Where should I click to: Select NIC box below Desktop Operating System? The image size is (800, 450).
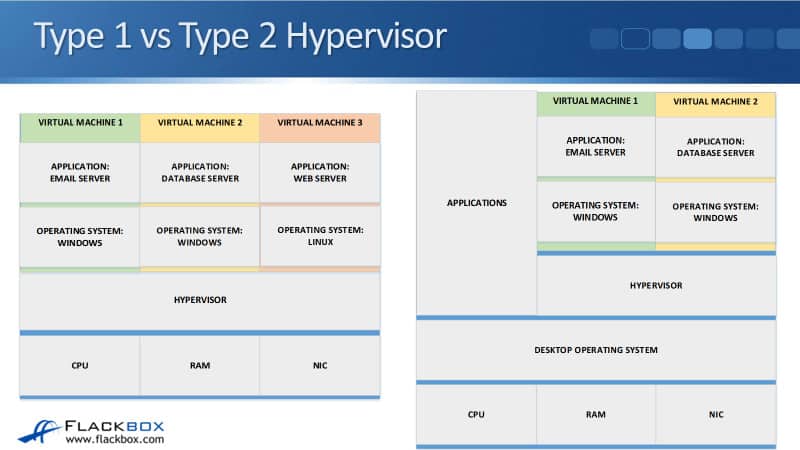[715, 414]
